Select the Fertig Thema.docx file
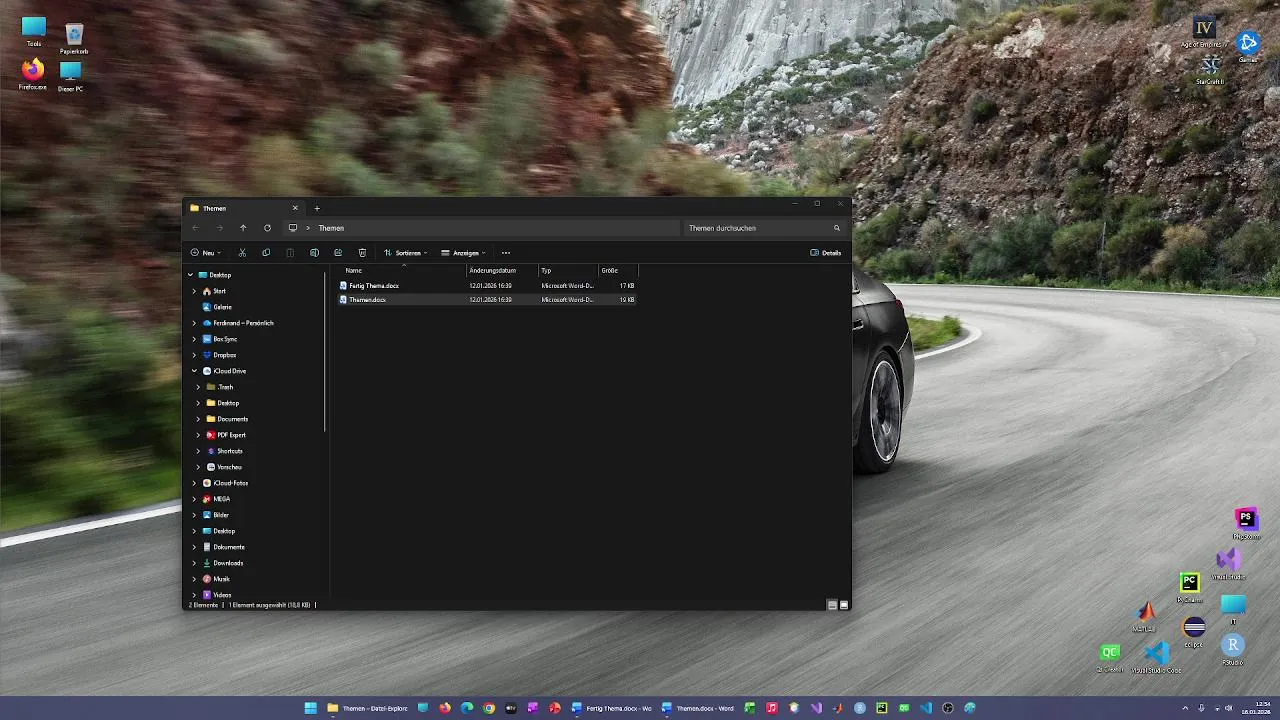1280x720 pixels. point(487,285)
